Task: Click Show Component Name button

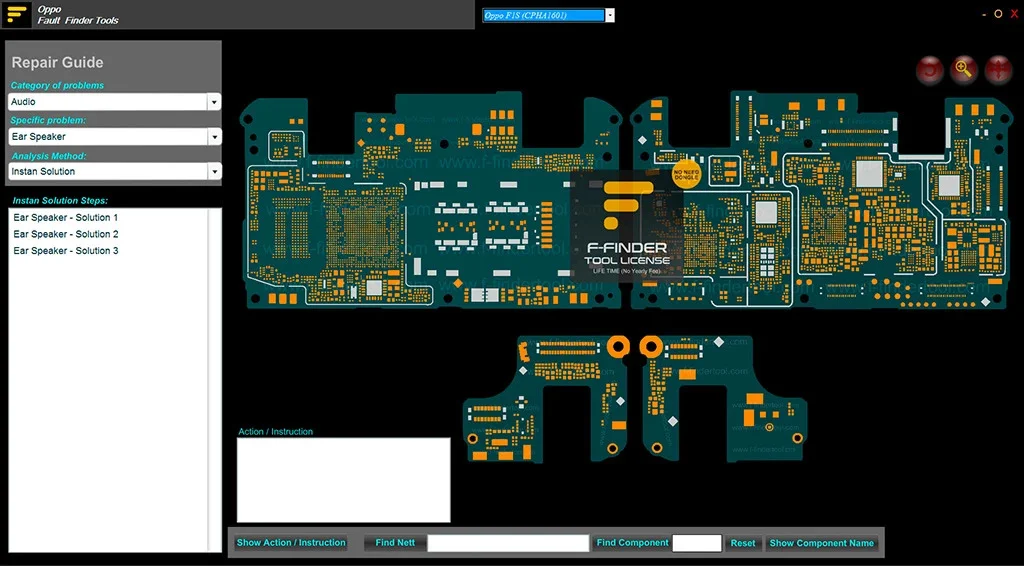Action: coord(822,543)
